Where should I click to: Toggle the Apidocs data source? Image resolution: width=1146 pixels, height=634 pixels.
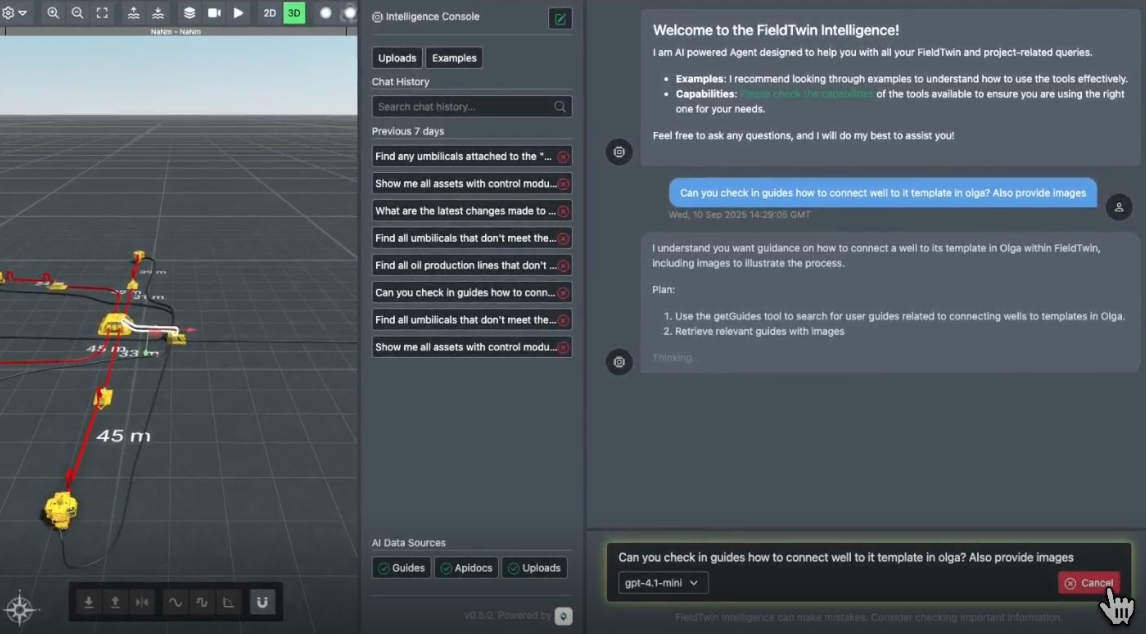(x=466, y=567)
